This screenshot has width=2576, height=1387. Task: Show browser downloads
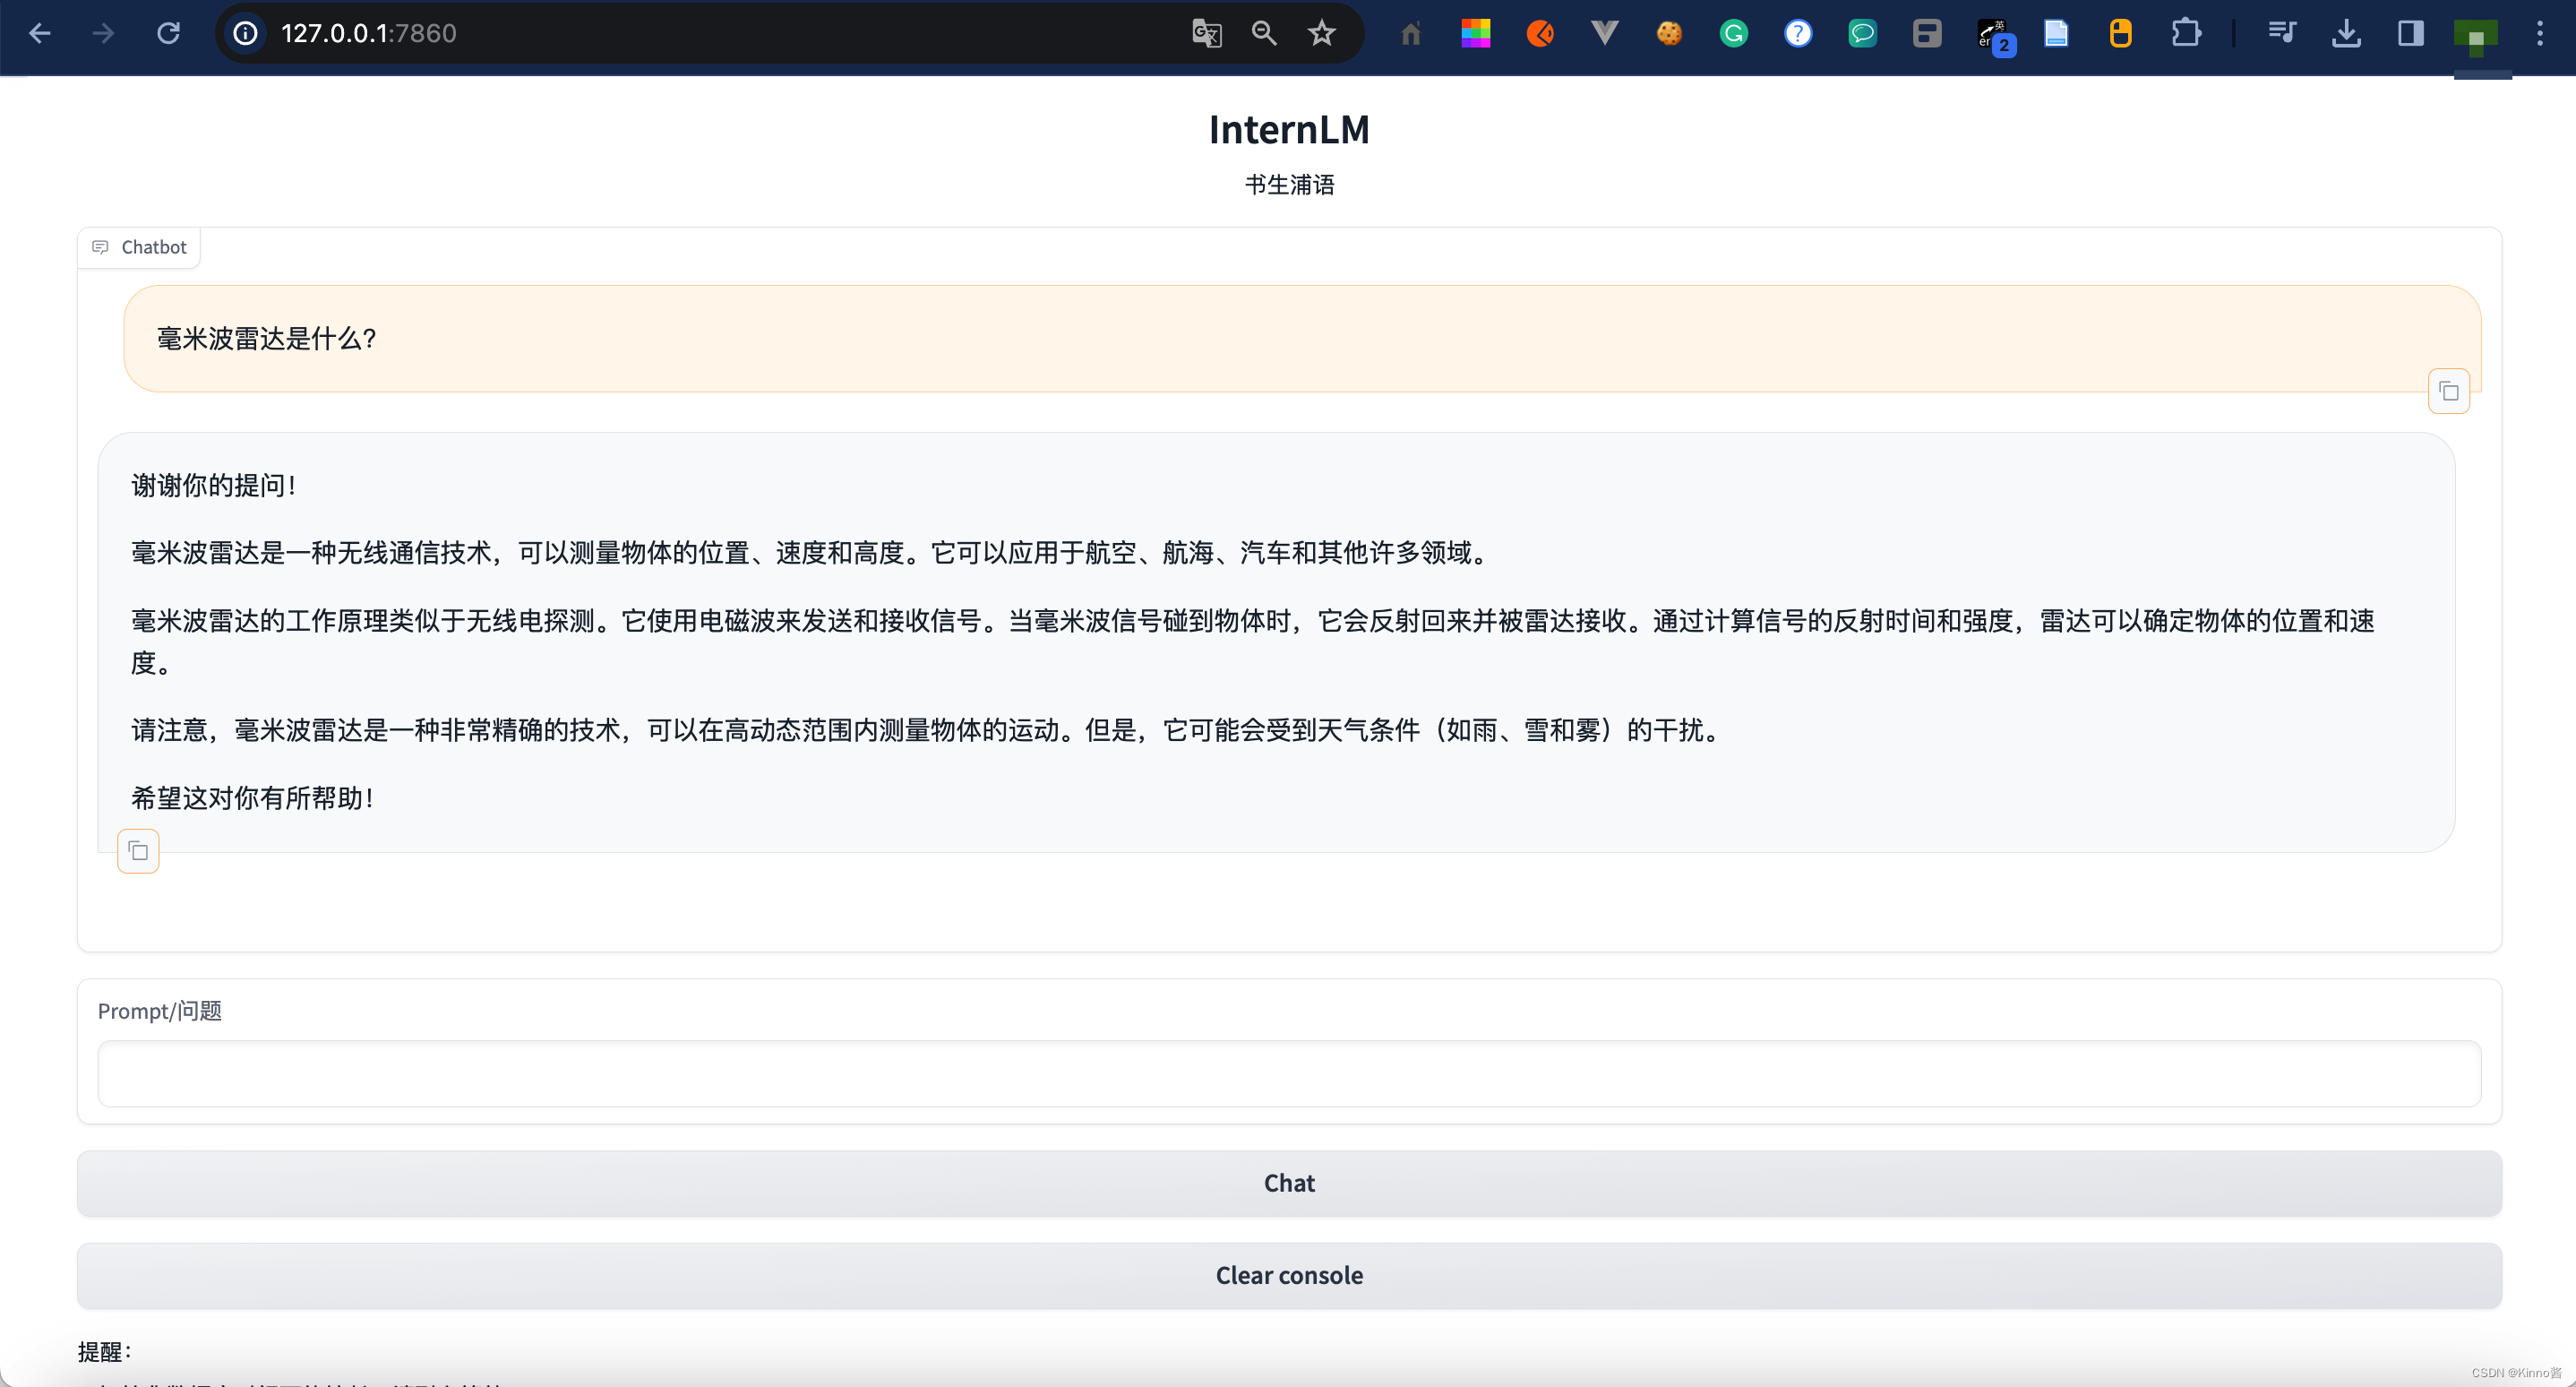pyautogui.click(x=2346, y=34)
